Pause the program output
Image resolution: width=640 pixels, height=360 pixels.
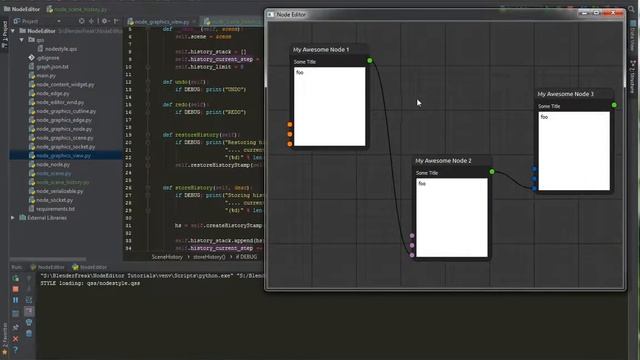[x=16, y=300]
